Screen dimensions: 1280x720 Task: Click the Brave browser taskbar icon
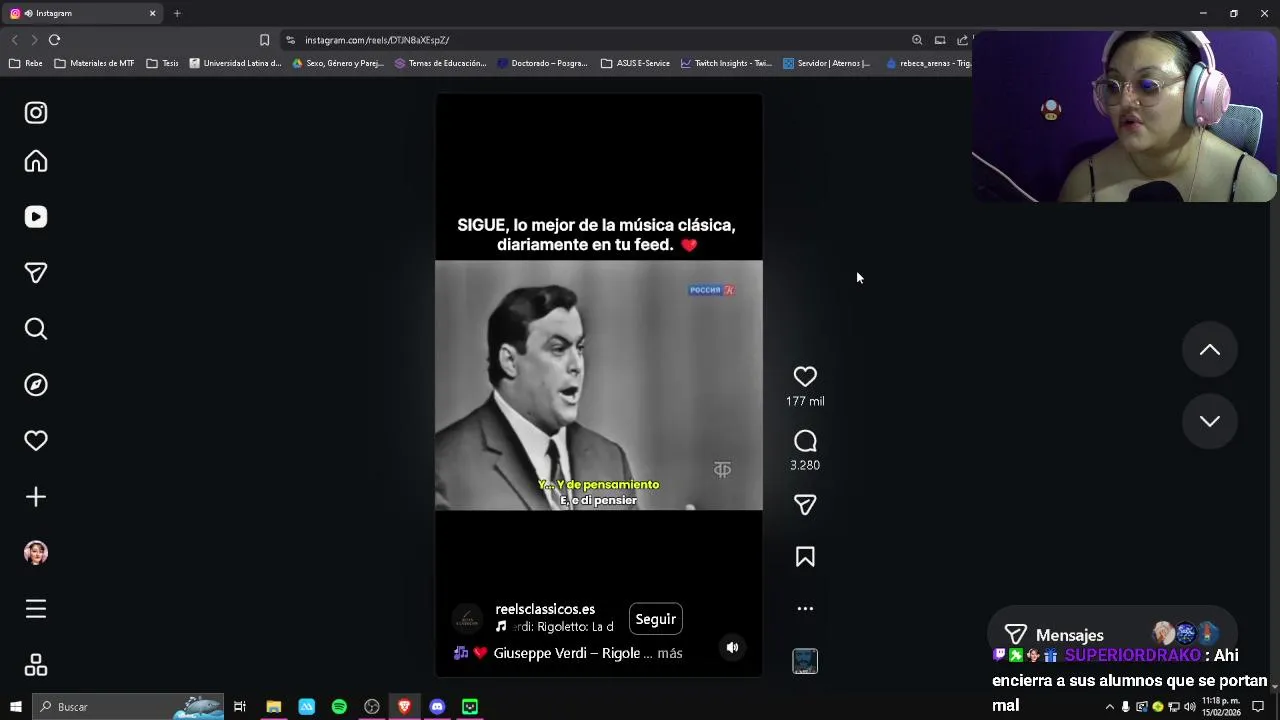click(404, 707)
